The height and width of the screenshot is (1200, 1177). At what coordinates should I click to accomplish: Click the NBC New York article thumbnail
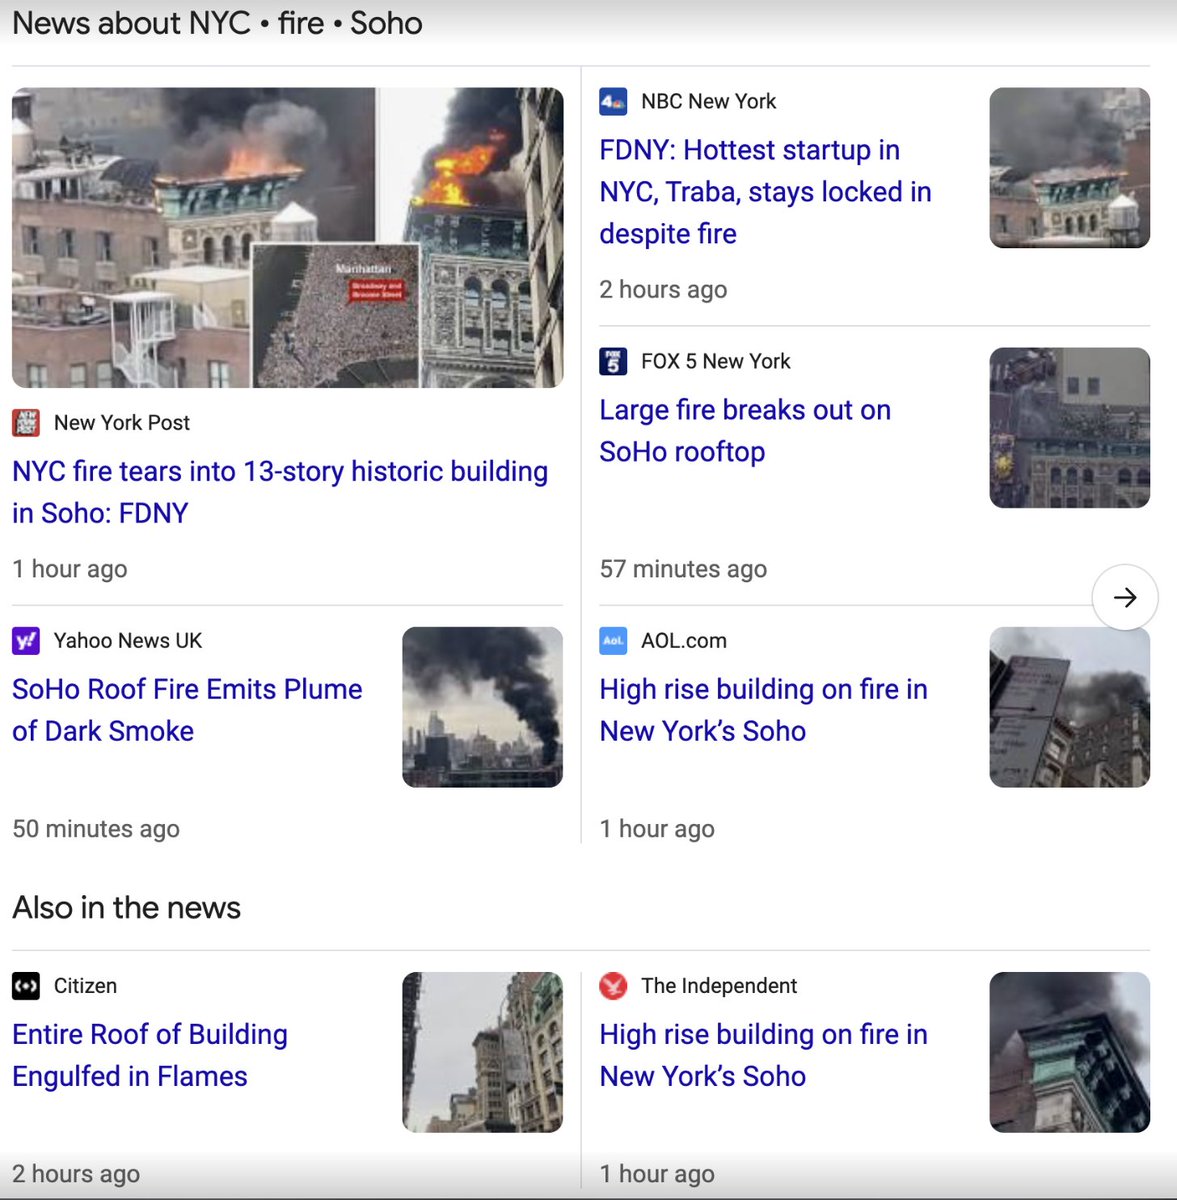pos(1070,168)
